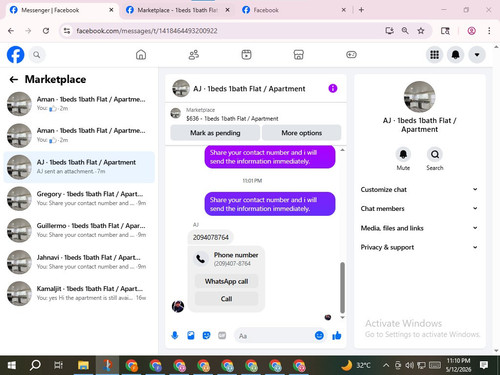Click the address bar URL field
Image resolution: width=500 pixels, height=375 pixels.
click(227, 31)
